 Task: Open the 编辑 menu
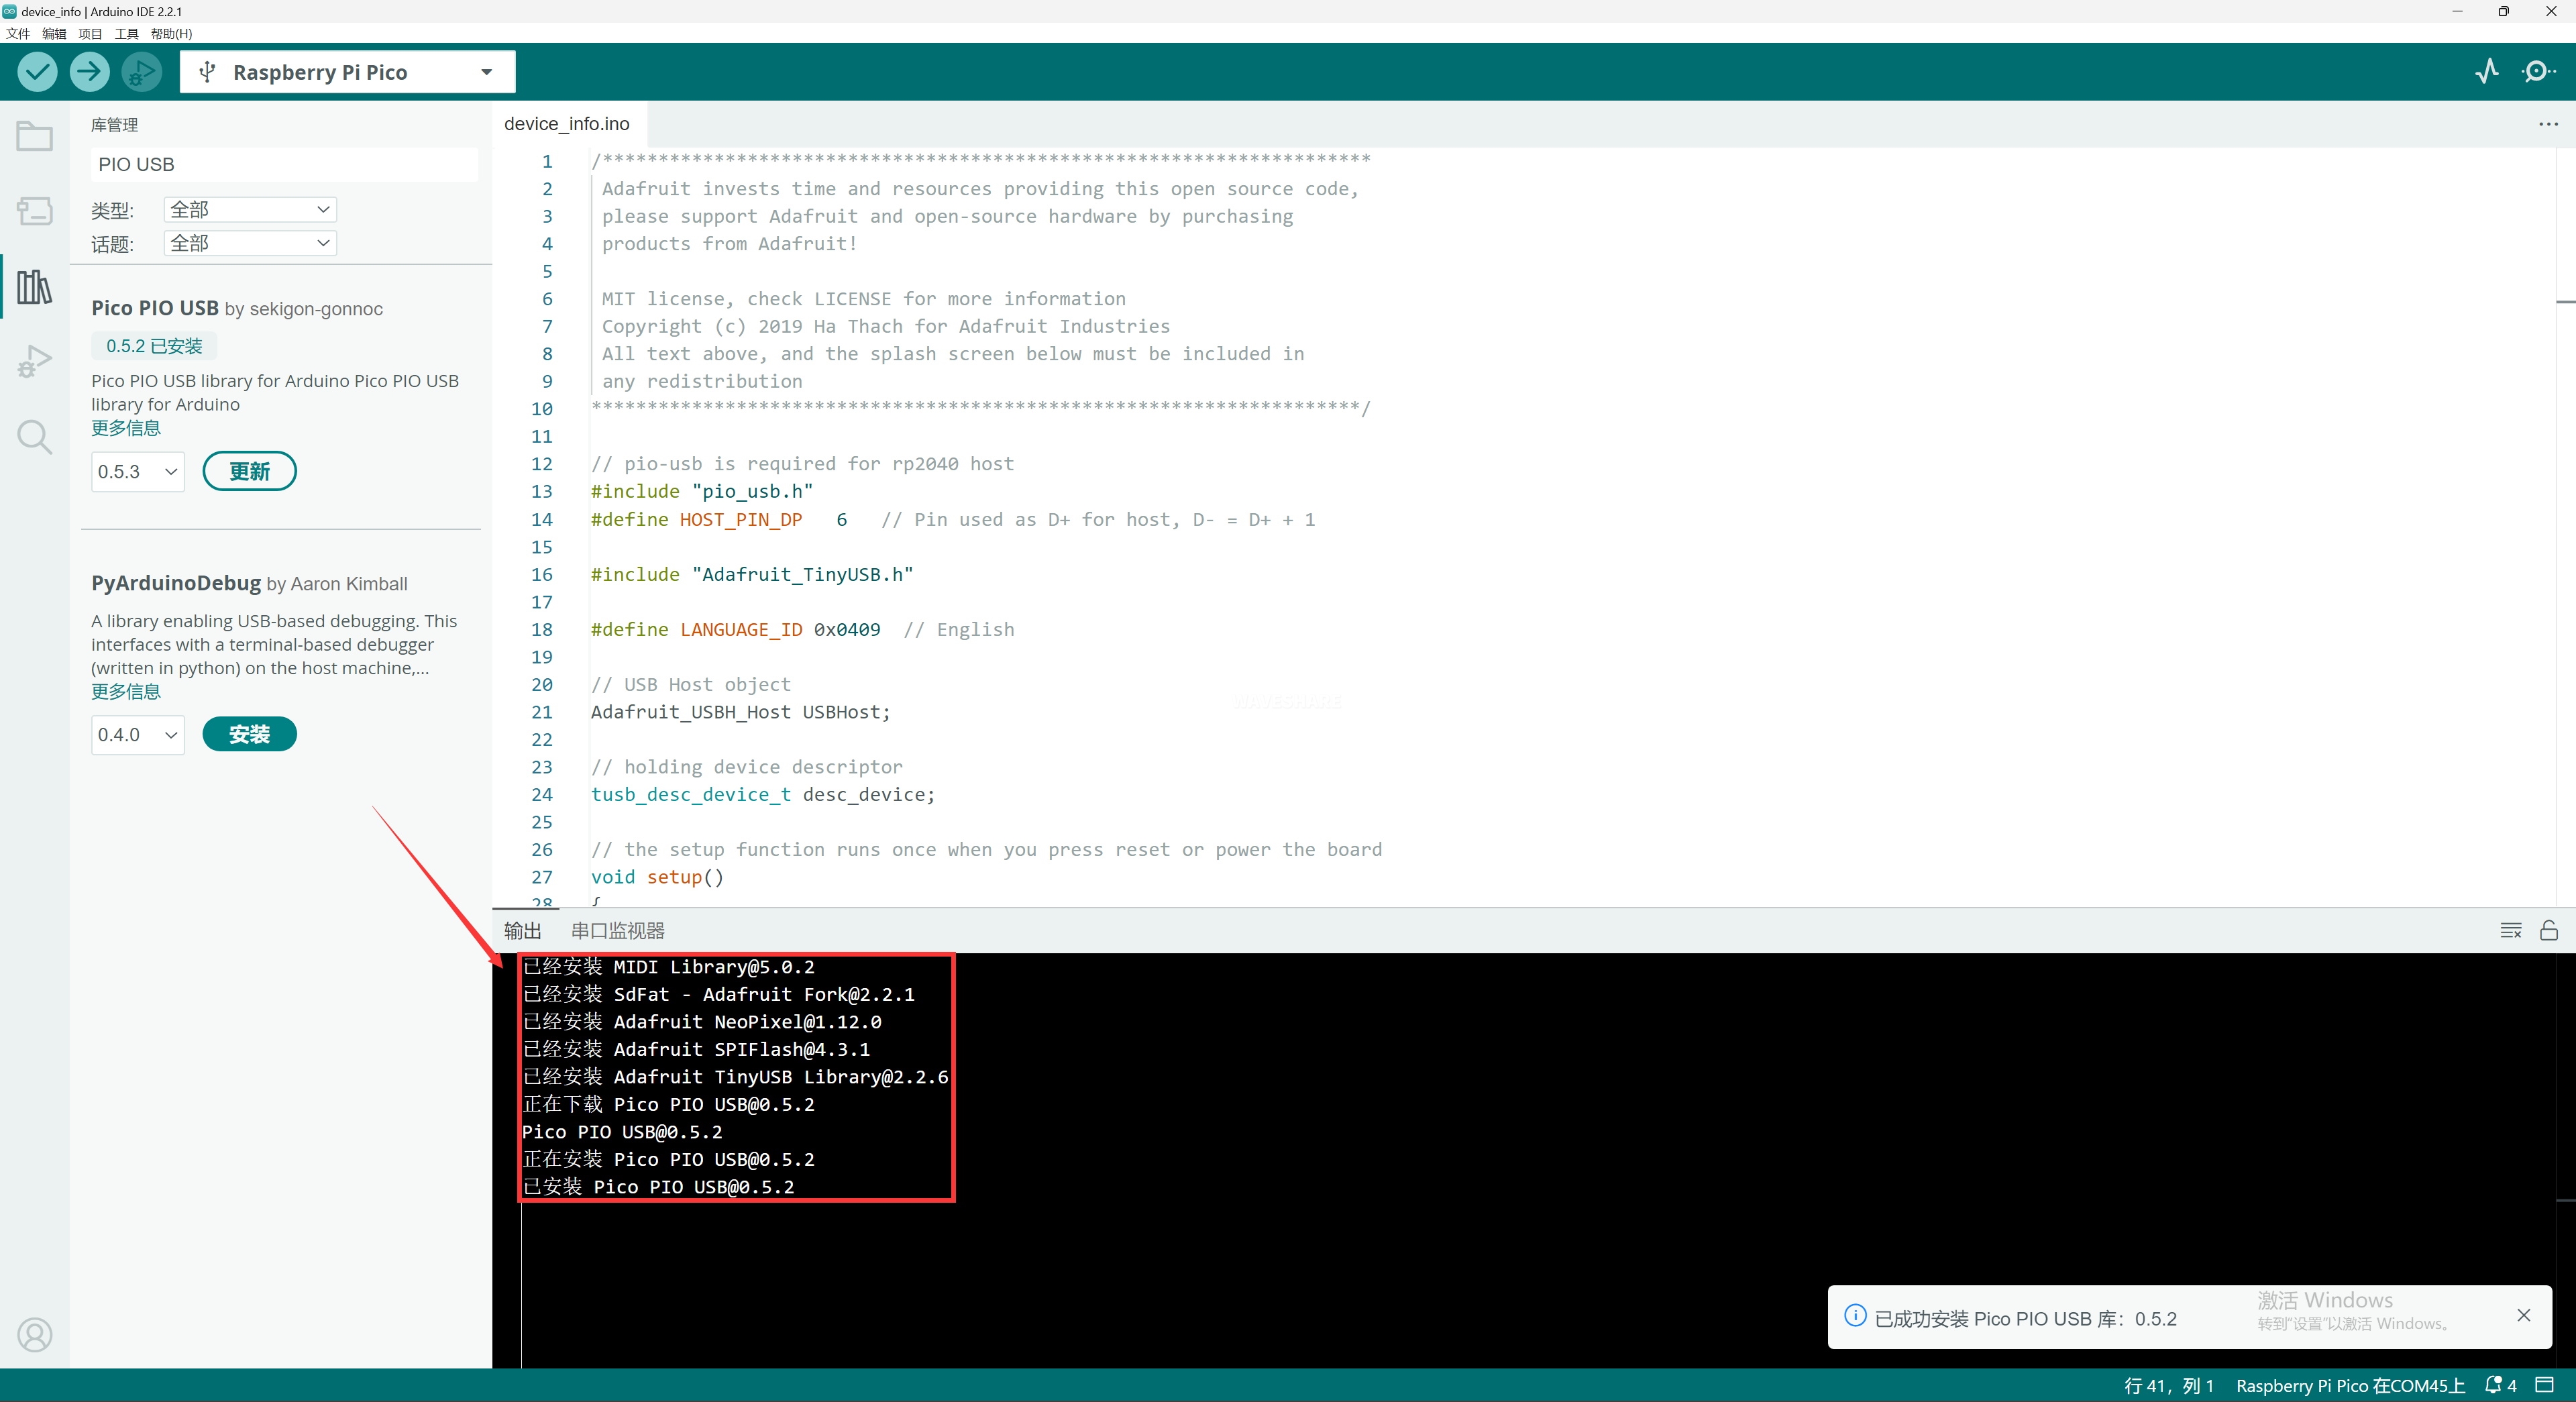pyautogui.click(x=54, y=33)
